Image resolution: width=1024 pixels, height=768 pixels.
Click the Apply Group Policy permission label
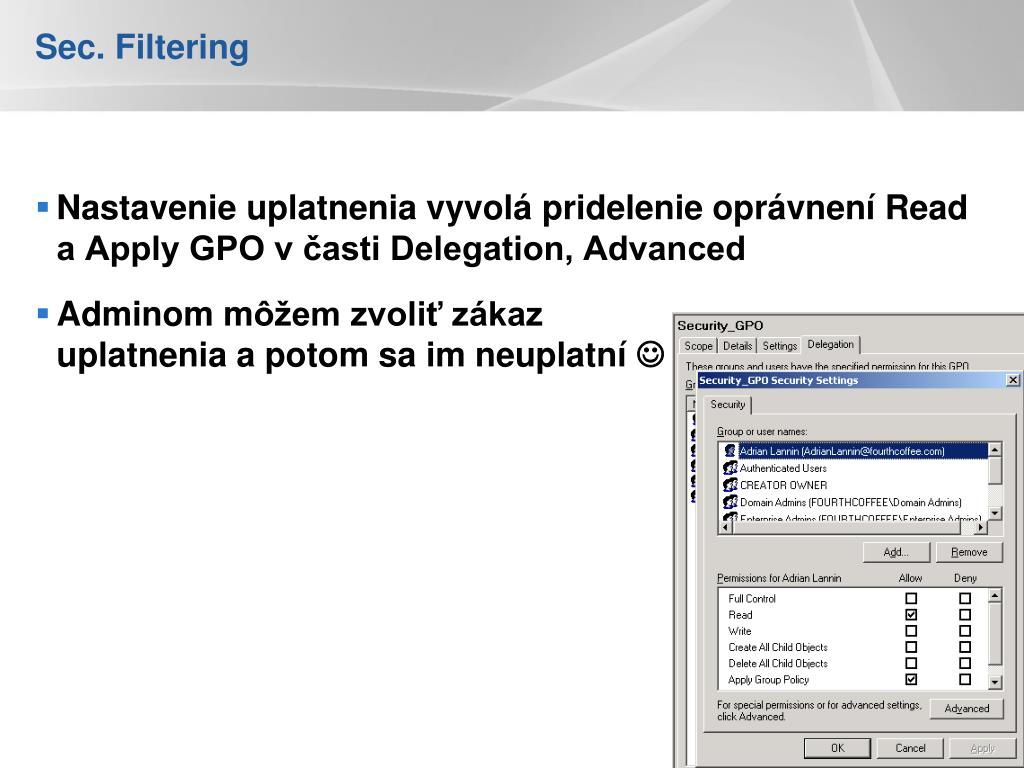[769, 680]
